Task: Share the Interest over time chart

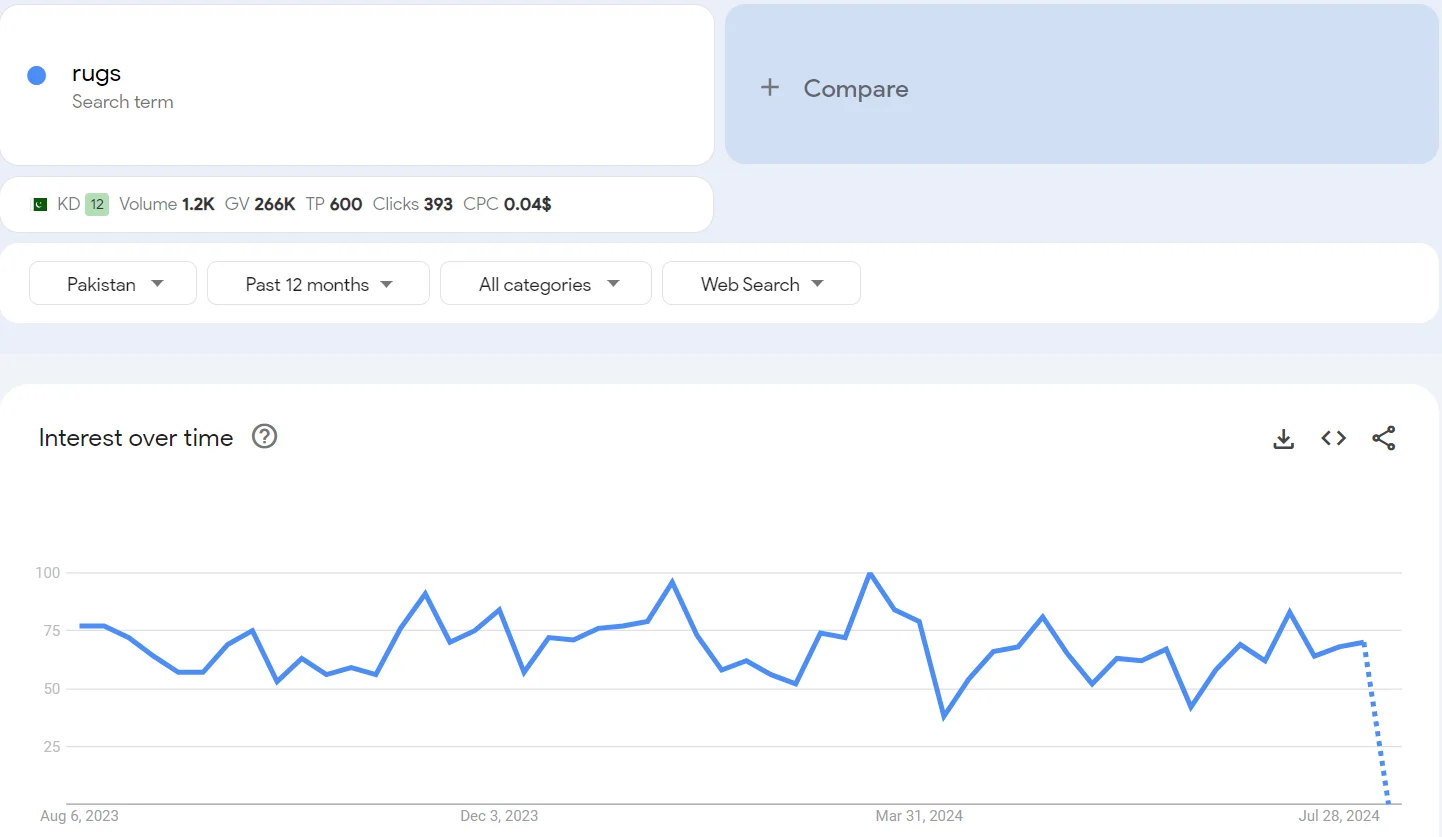Action: click(x=1383, y=438)
